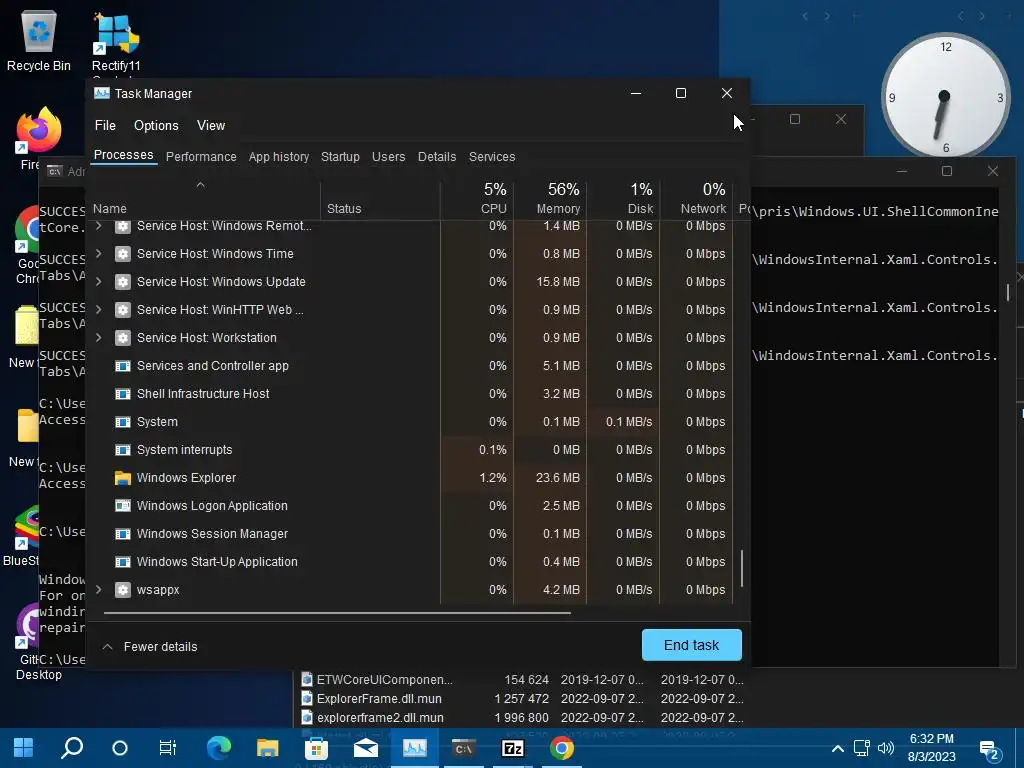
Task: Expand Service Host: Workstation row
Action: (x=99, y=338)
